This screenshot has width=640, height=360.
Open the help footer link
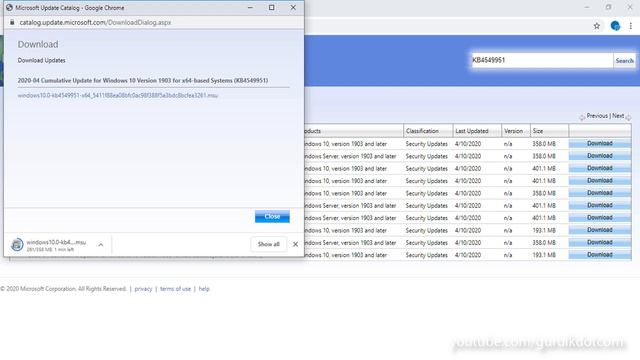204,289
